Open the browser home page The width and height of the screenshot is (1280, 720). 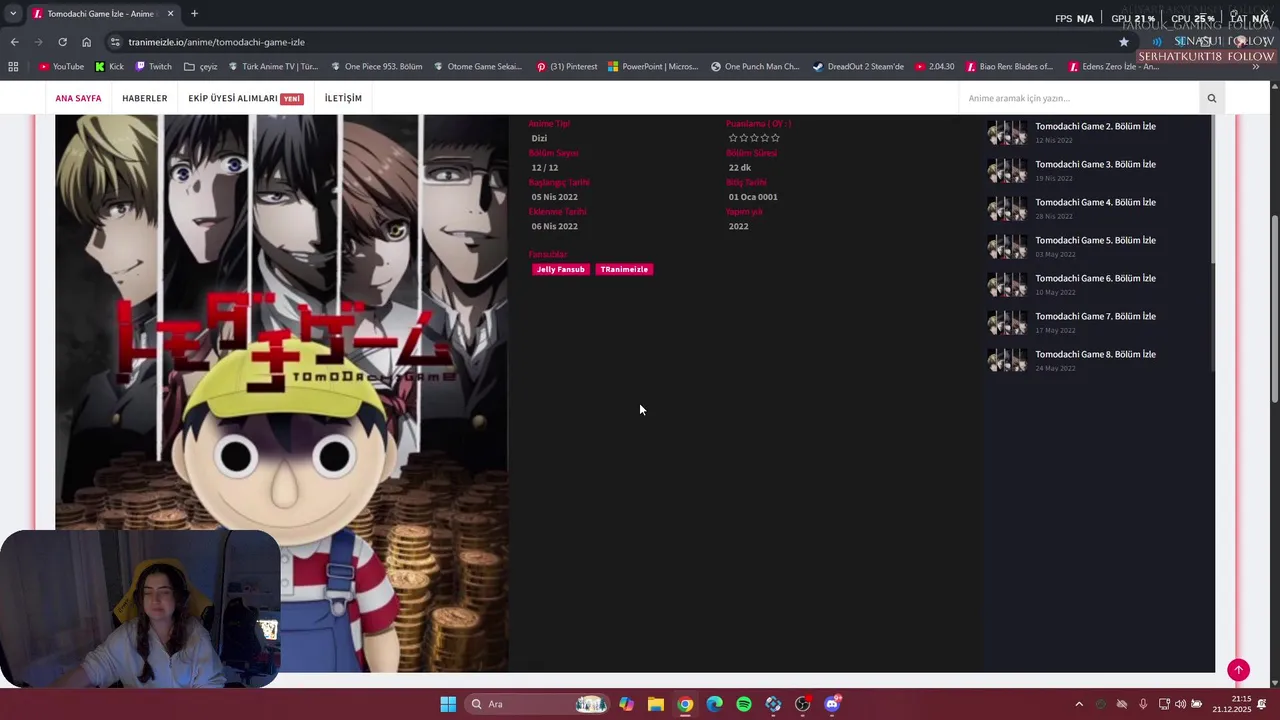[x=86, y=42]
